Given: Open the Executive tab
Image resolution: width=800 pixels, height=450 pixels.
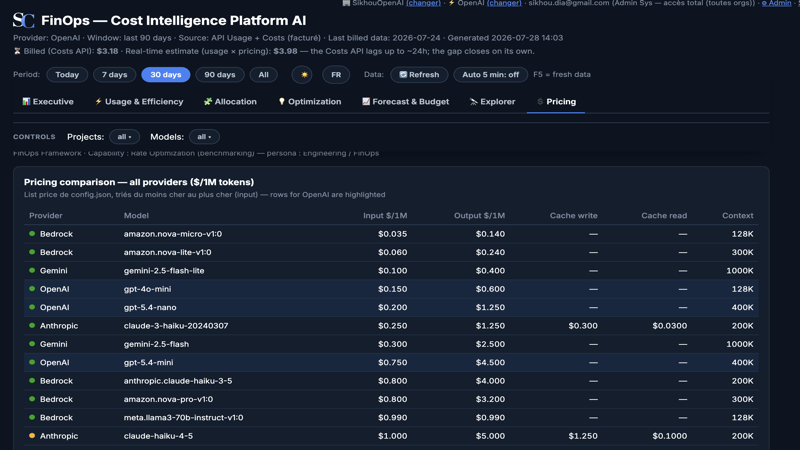Looking at the screenshot, I should (x=48, y=102).
